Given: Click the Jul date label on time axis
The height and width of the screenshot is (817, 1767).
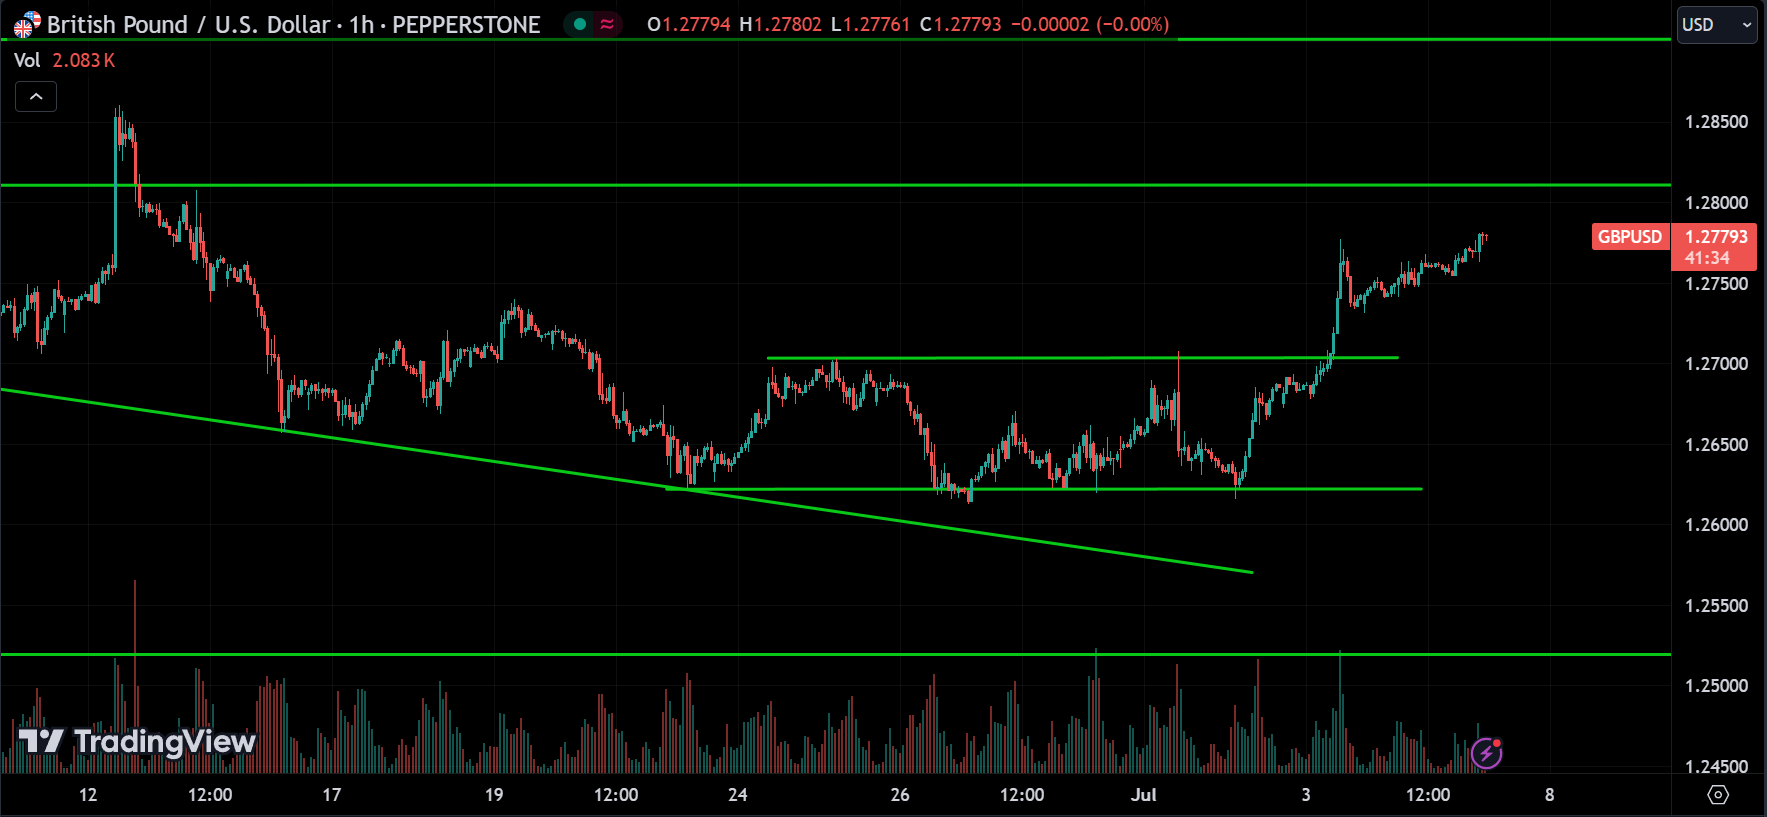Looking at the screenshot, I should pyautogui.click(x=1143, y=795).
